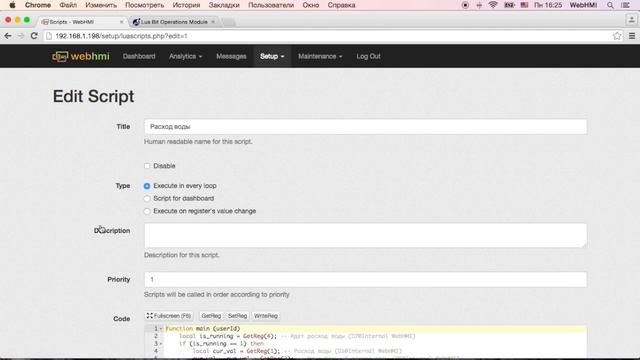Screen dimensions: 640x360
Task: Click the Fullscreen (F8) button
Action: [x=169, y=316]
